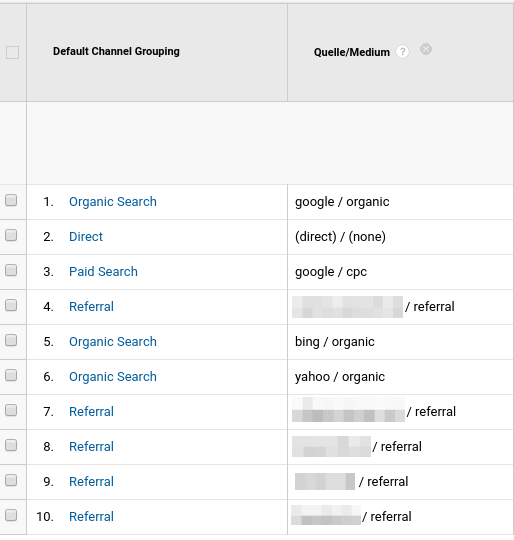Open Organic Search link for bing row
The width and height of the screenshot is (514, 540).
113,342
